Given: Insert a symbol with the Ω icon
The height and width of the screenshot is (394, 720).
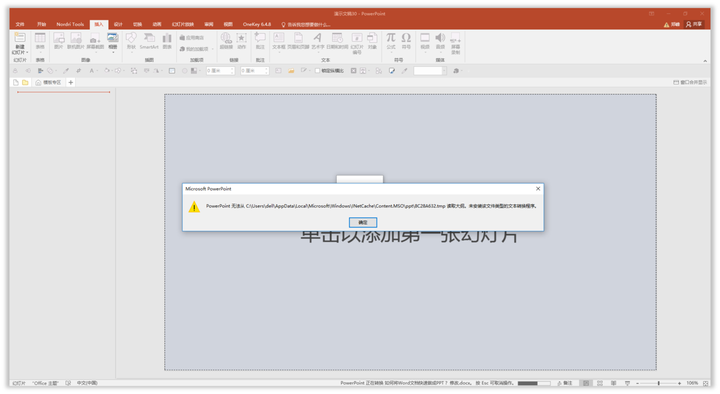Looking at the screenshot, I should coord(406,41).
